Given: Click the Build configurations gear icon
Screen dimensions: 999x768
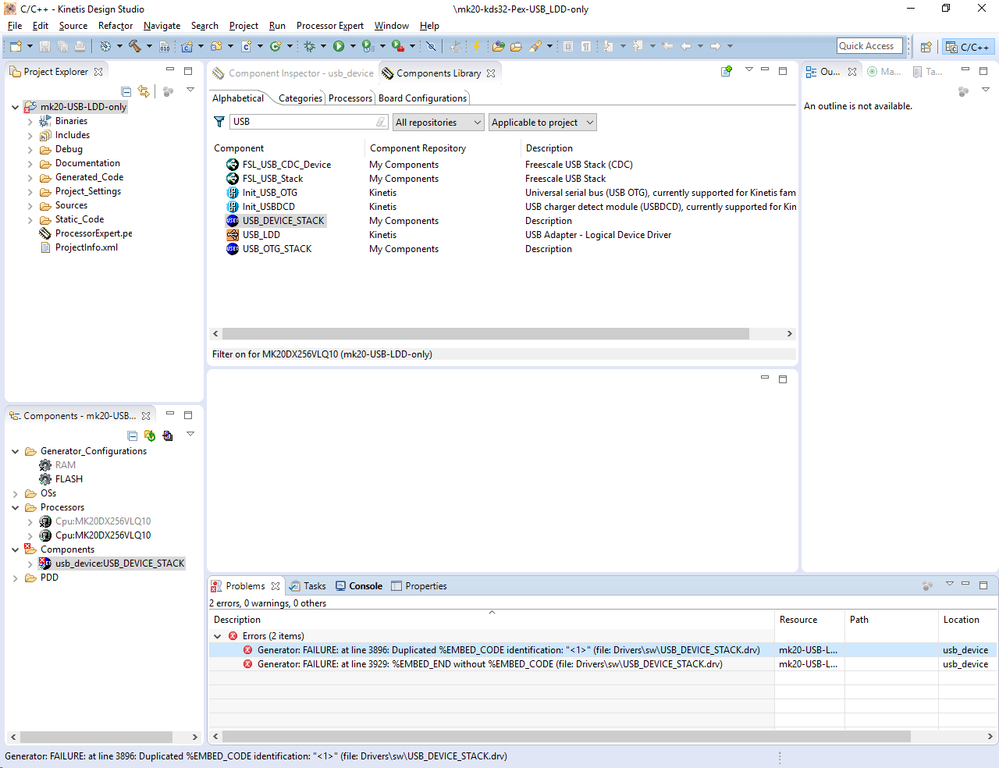Looking at the screenshot, I should point(106,46).
